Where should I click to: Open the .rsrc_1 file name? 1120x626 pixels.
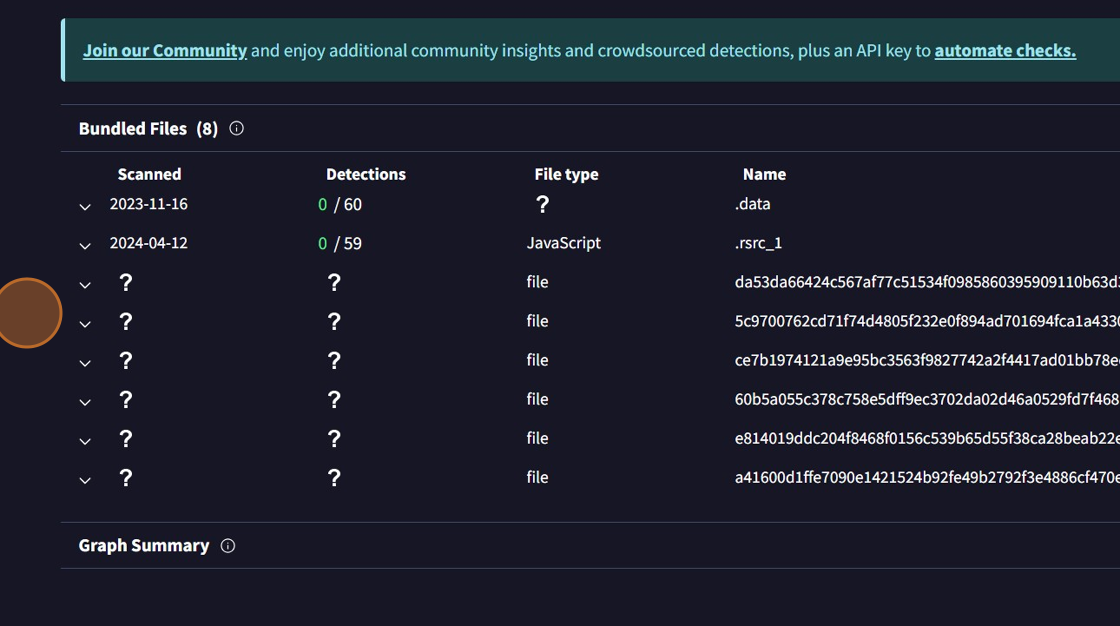[758, 243]
